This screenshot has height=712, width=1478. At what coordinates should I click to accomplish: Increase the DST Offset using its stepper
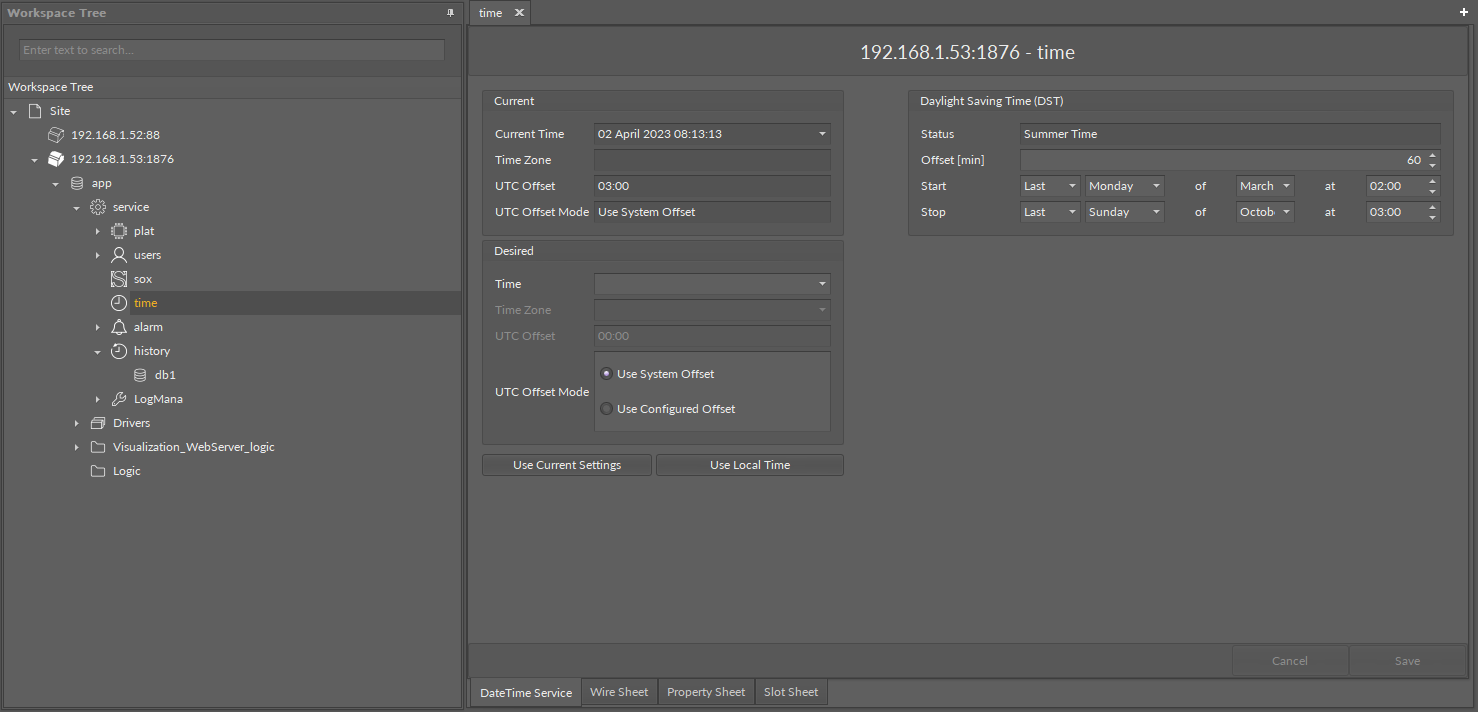[x=1432, y=155]
